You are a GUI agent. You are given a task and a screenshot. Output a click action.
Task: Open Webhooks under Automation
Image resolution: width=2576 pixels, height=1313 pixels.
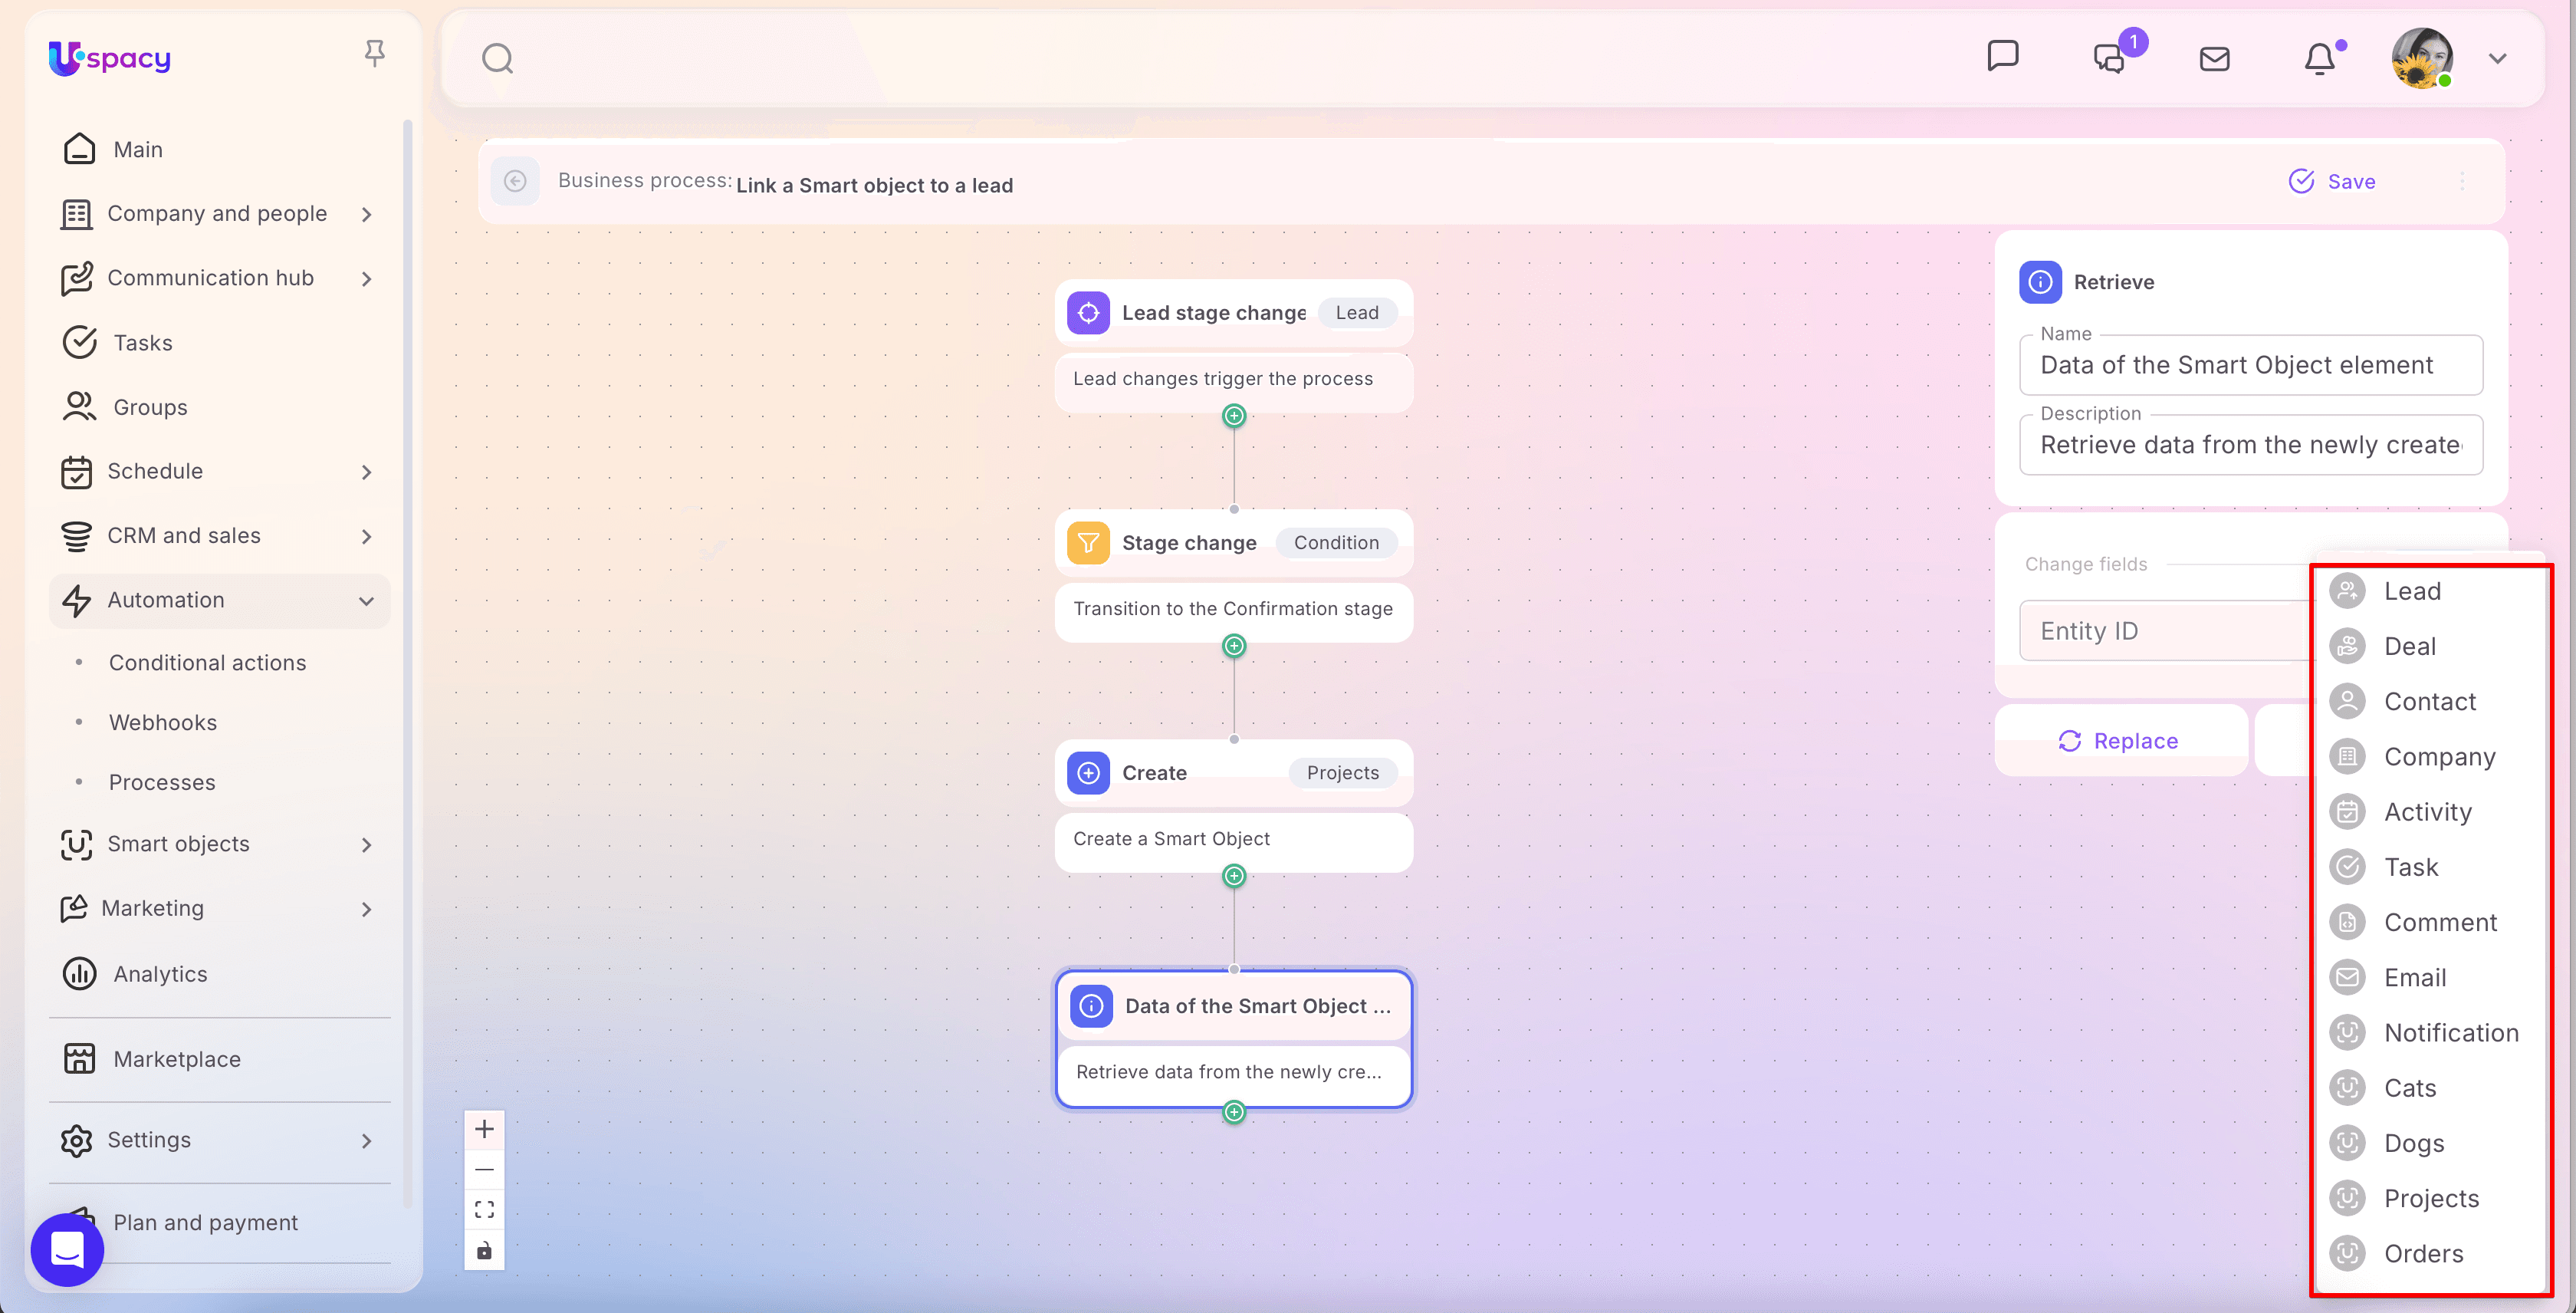tap(163, 722)
